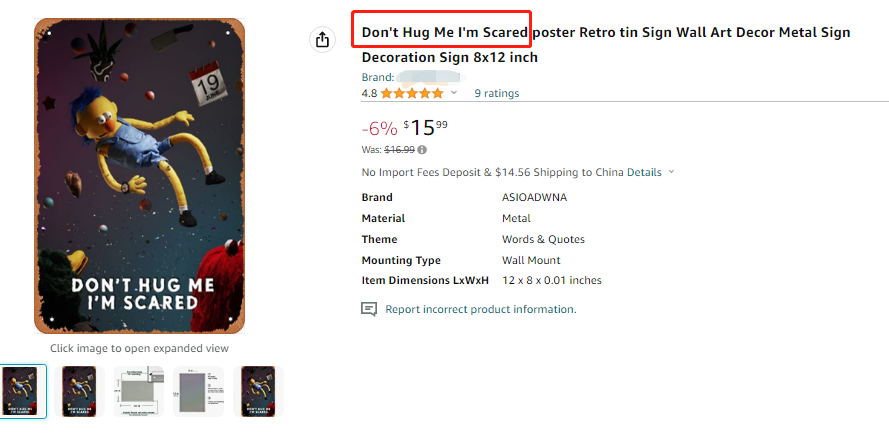Open the 9 ratings link

coord(496,94)
